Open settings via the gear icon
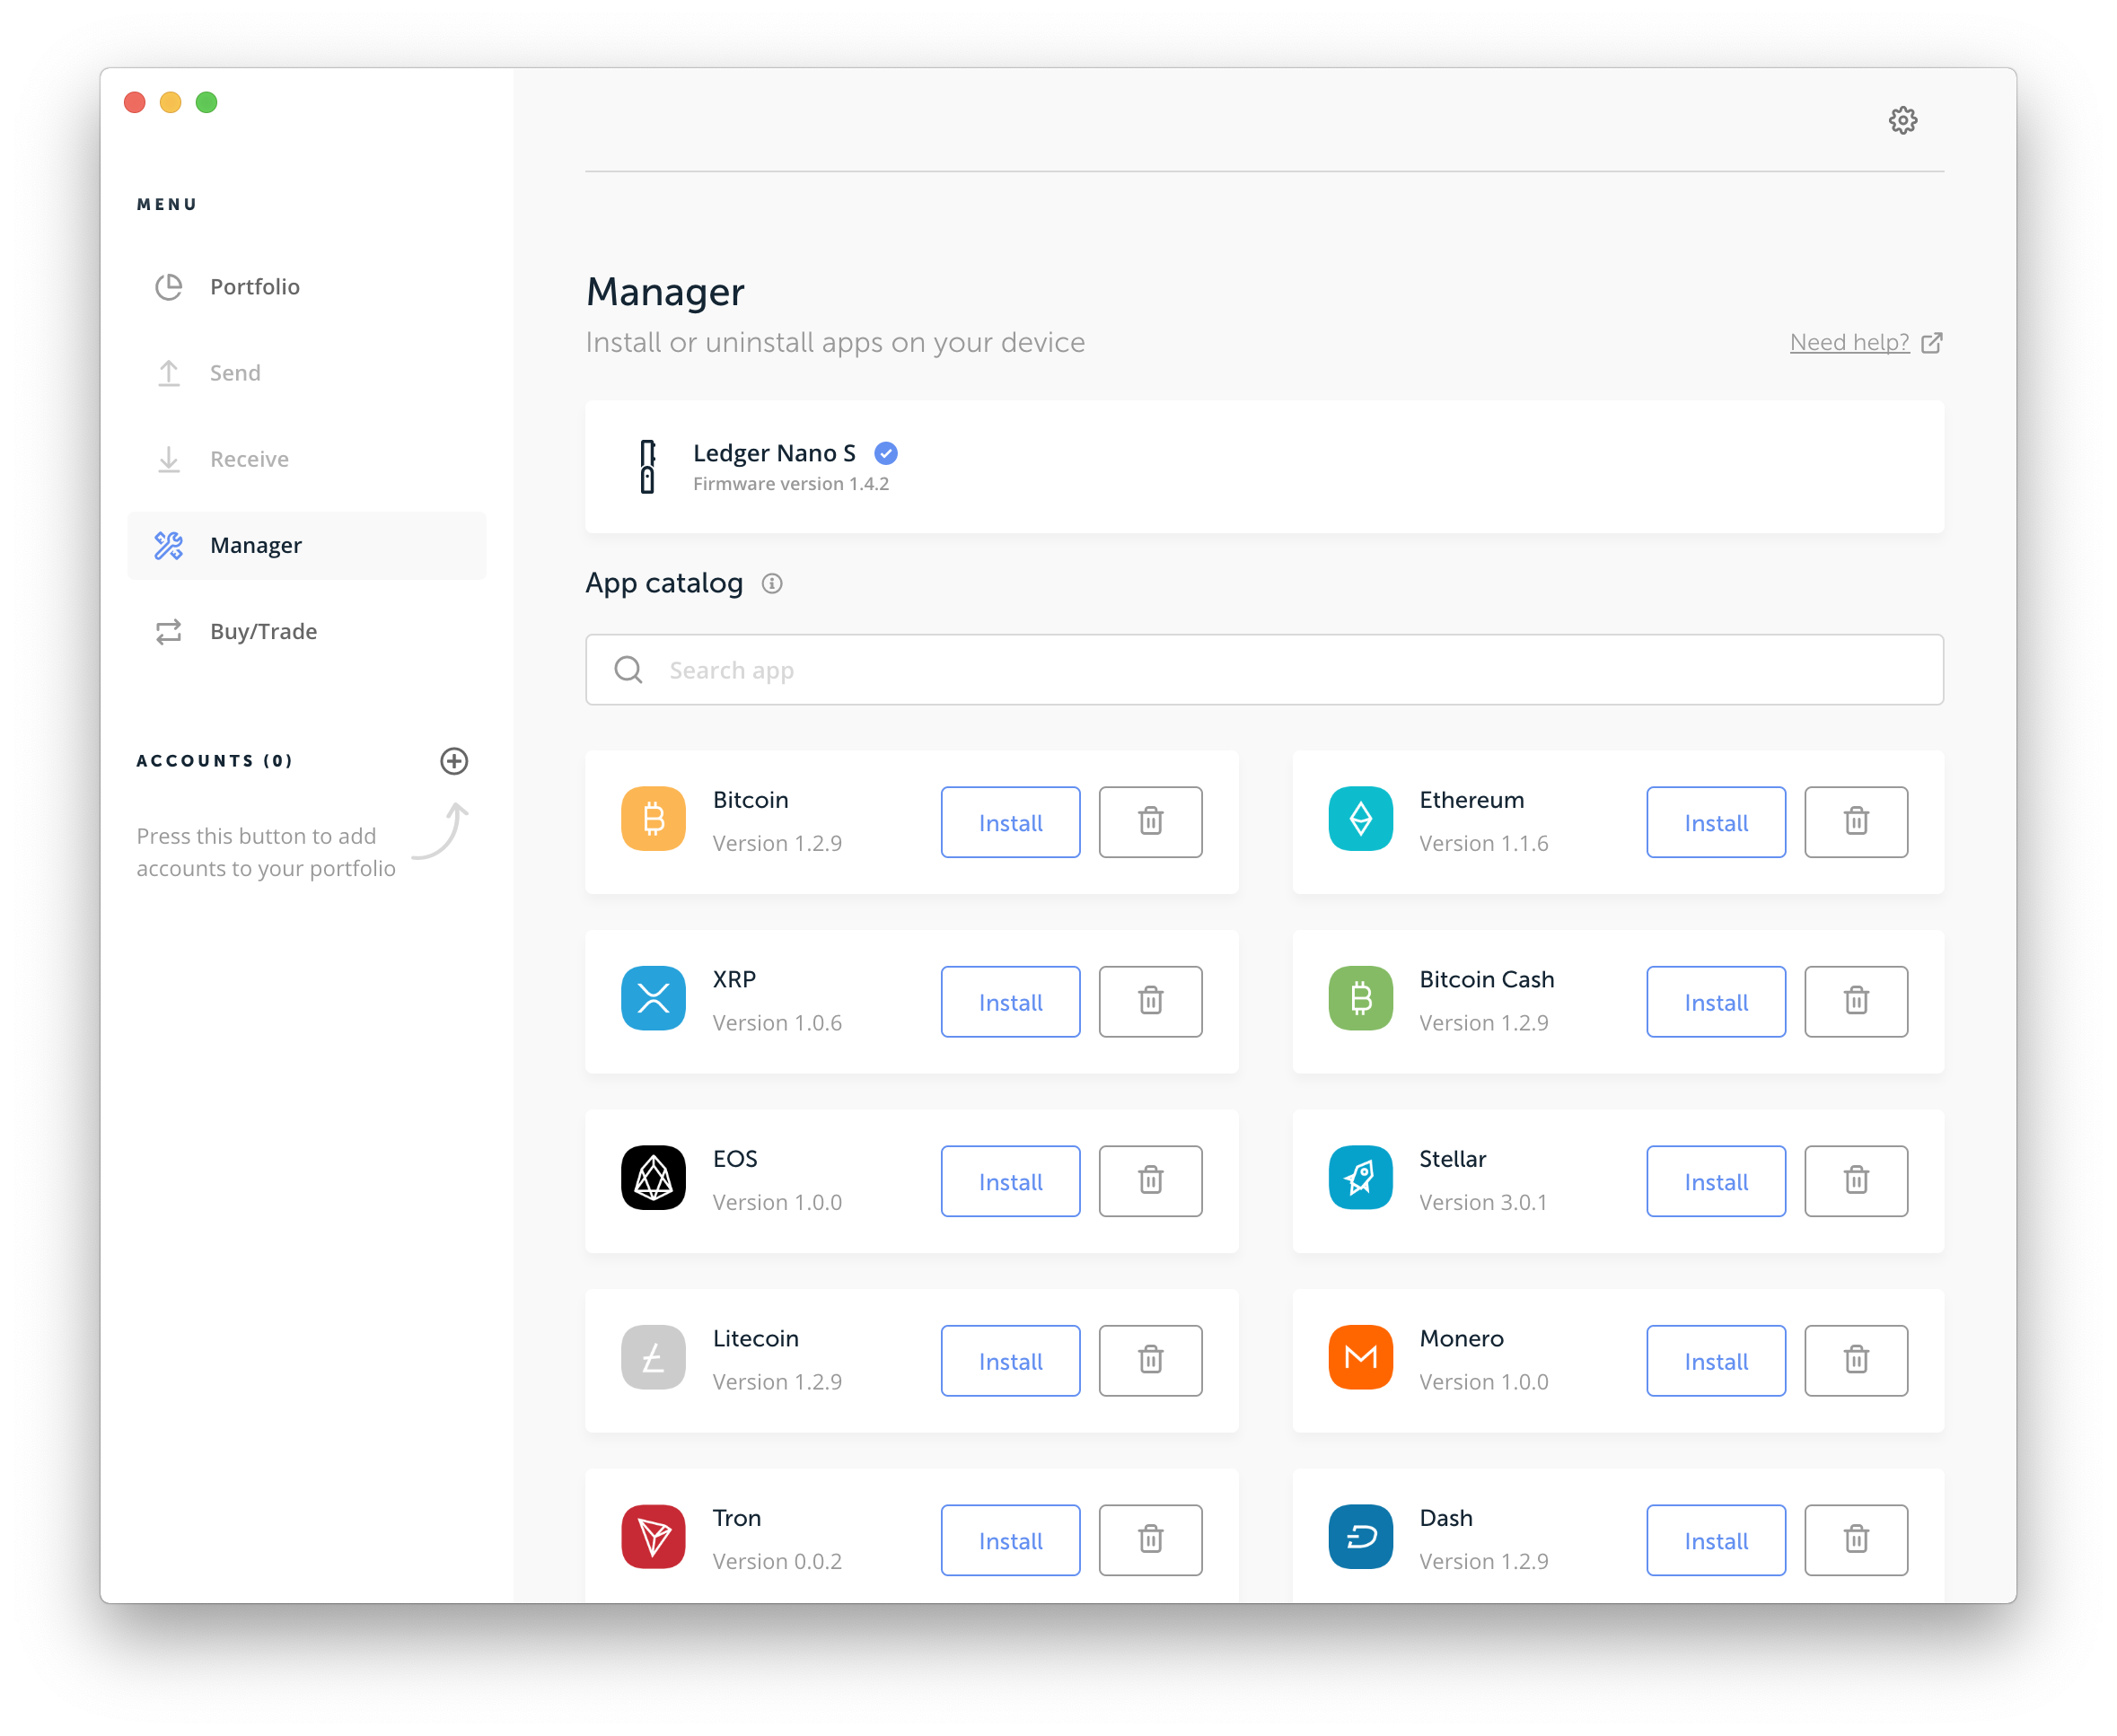The width and height of the screenshot is (2117, 1736). (1902, 120)
